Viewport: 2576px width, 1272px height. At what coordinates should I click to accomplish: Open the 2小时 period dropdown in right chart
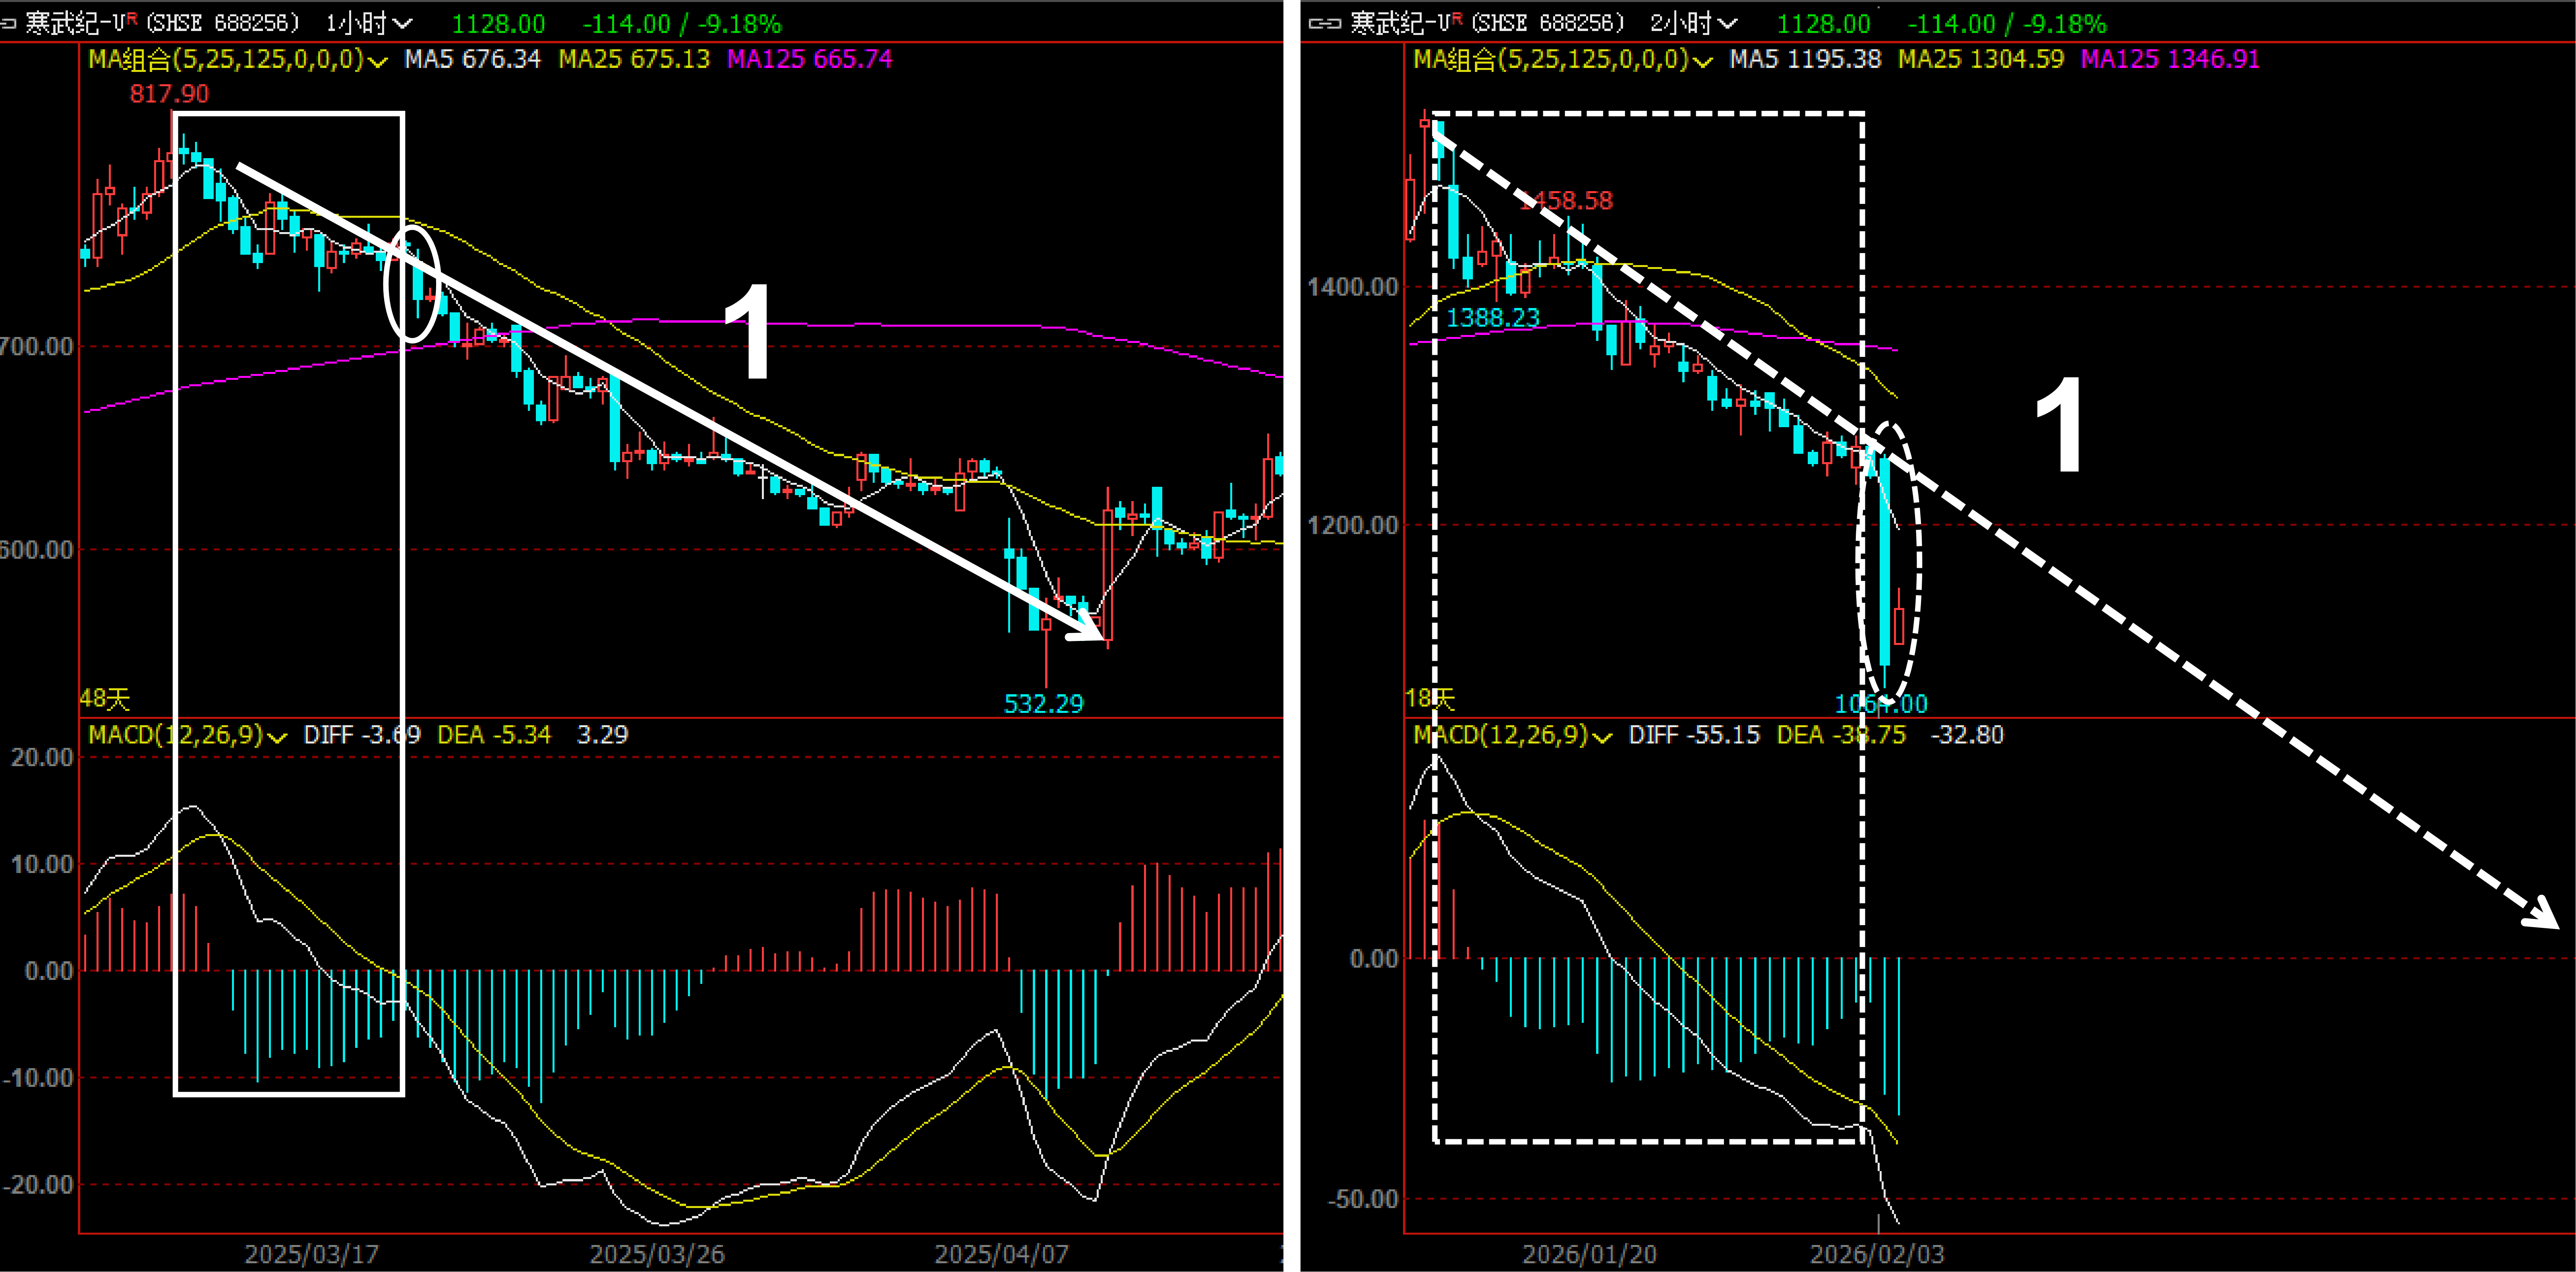1694,23
